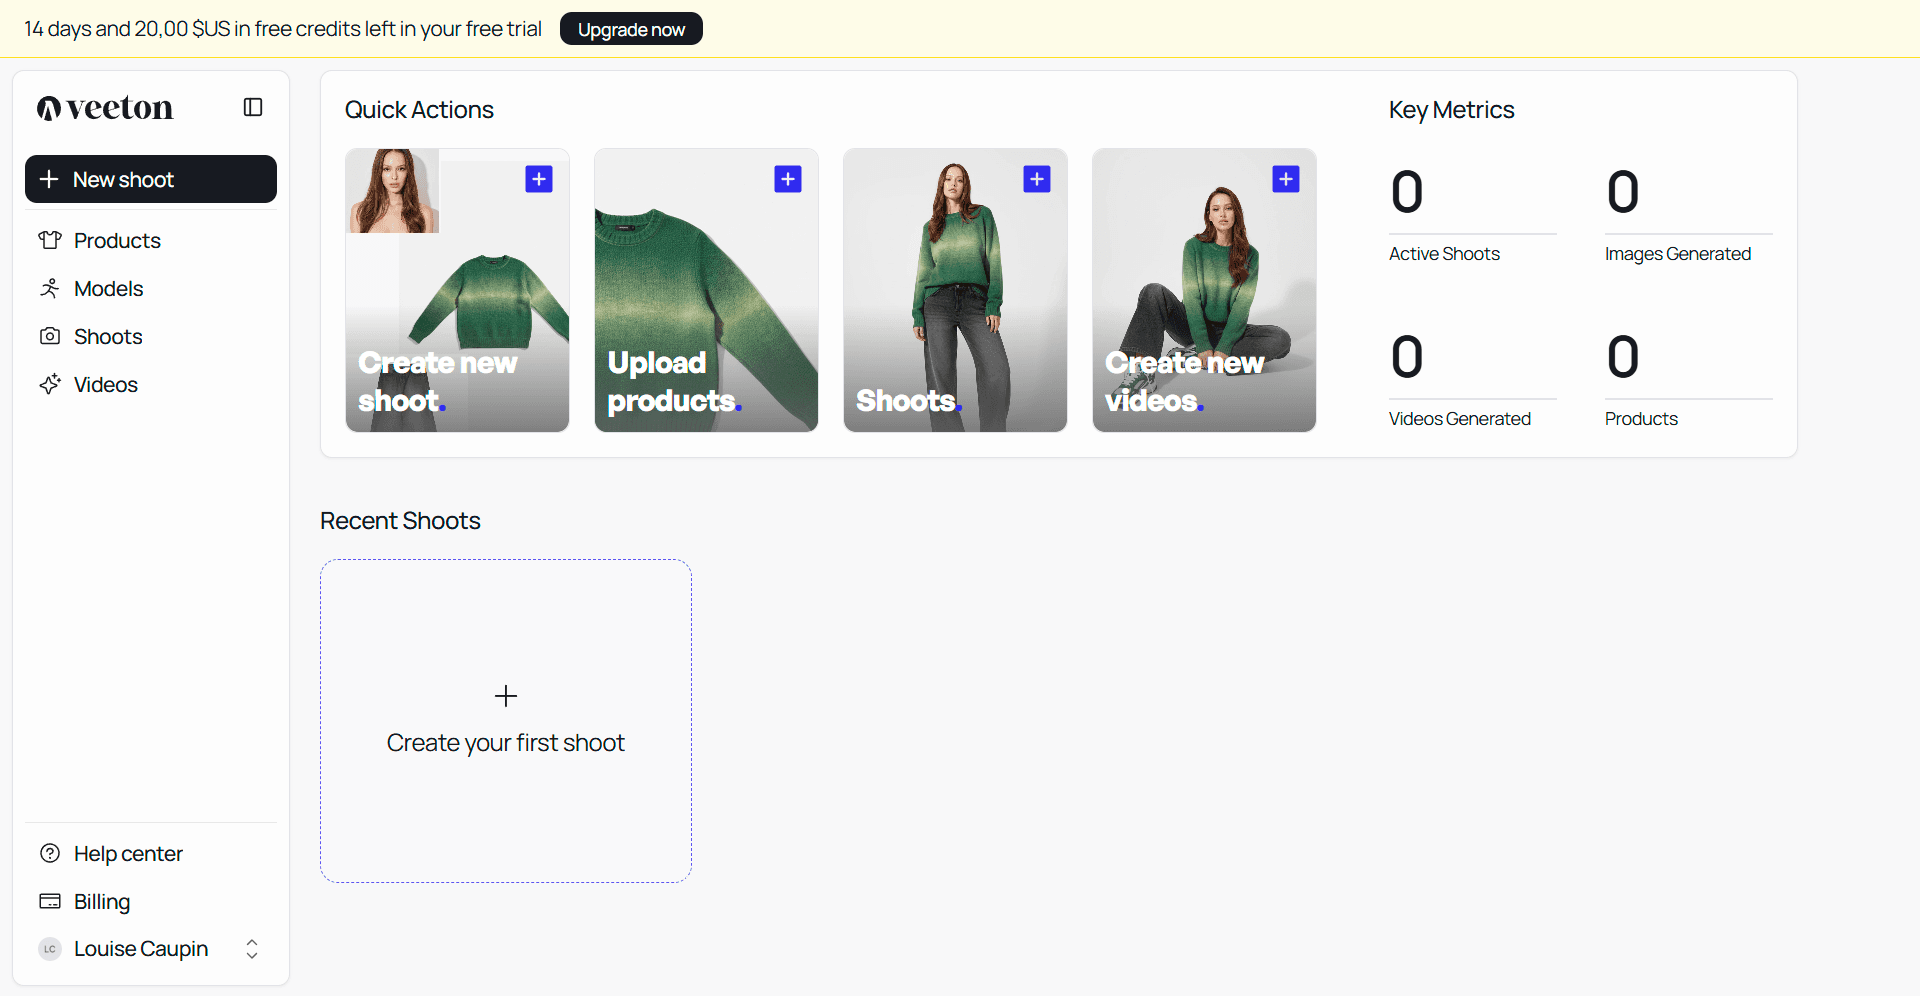Screen dimensions: 1920x996
Task: Click the LC avatar badge
Action: 49,948
